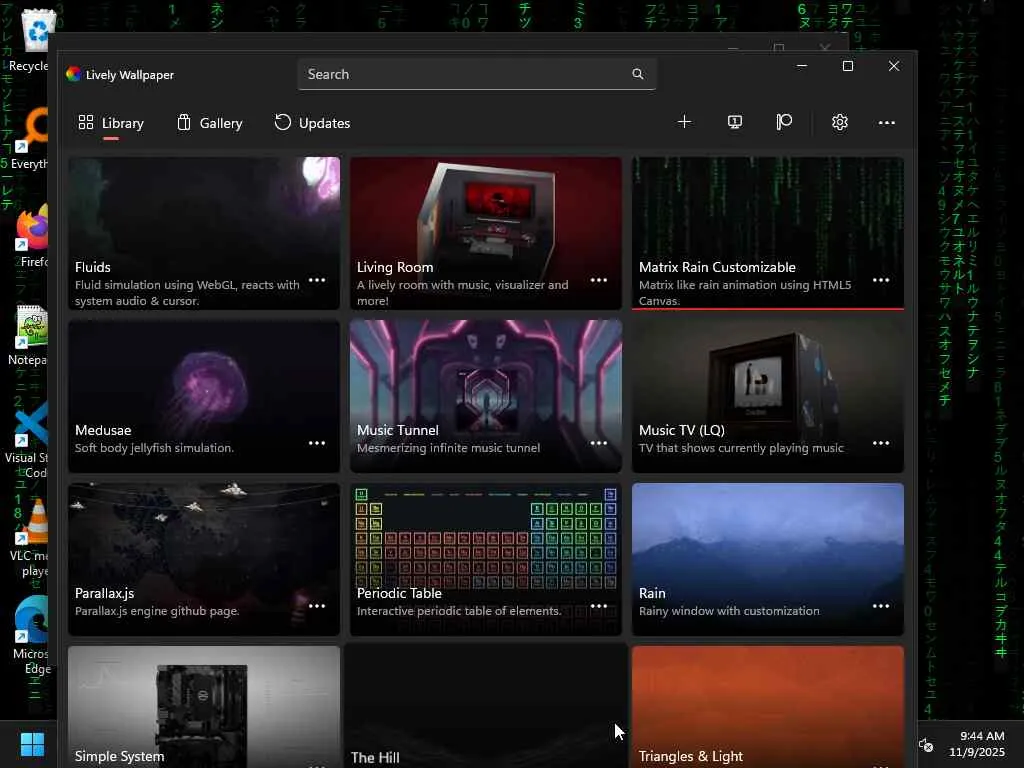The image size is (1024, 768).
Task: Switch to the Updates tab
Action: (x=312, y=123)
